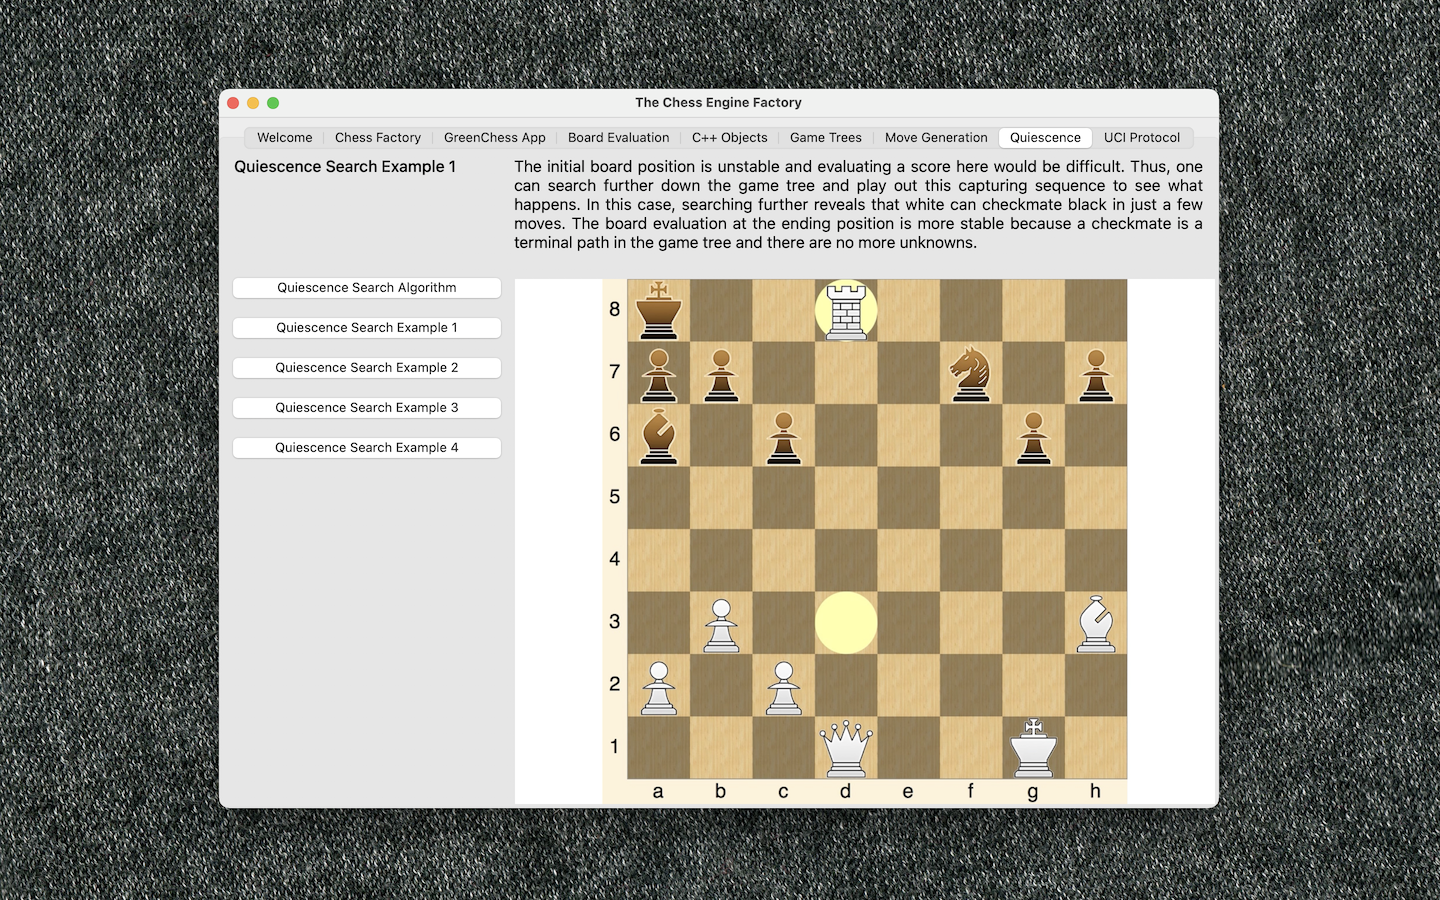This screenshot has height=900, width=1440.
Task: Open the UCI Protocol tab
Action: pyautogui.click(x=1142, y=138)
